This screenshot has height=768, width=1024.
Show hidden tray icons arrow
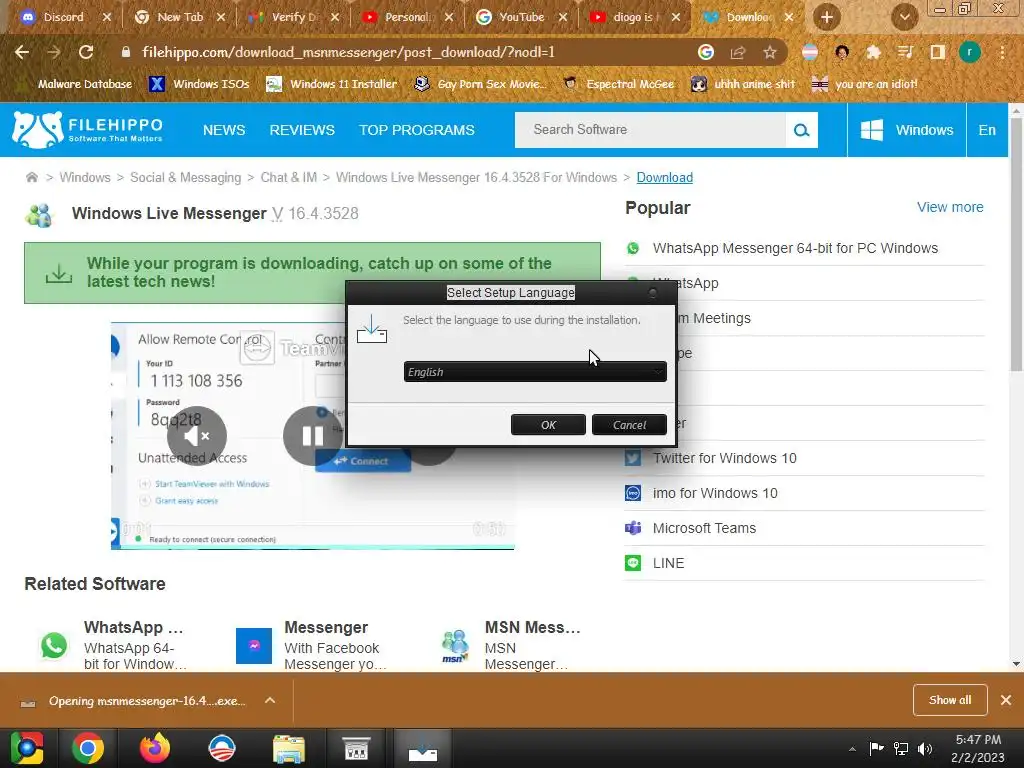[x=852, y=748]
